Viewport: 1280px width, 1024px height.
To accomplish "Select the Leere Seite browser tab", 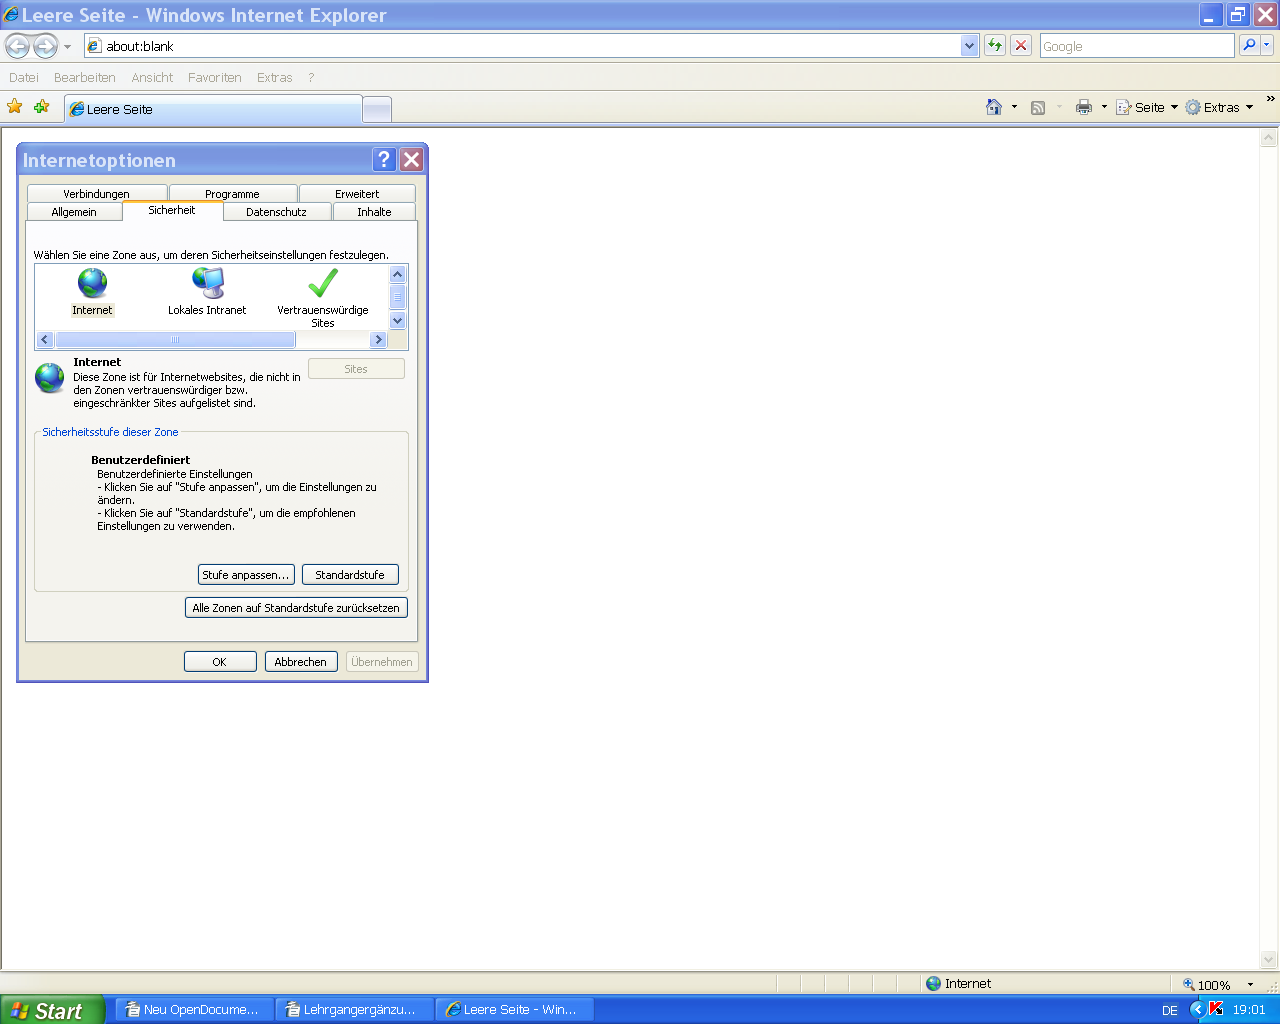I will click(213, 109).
